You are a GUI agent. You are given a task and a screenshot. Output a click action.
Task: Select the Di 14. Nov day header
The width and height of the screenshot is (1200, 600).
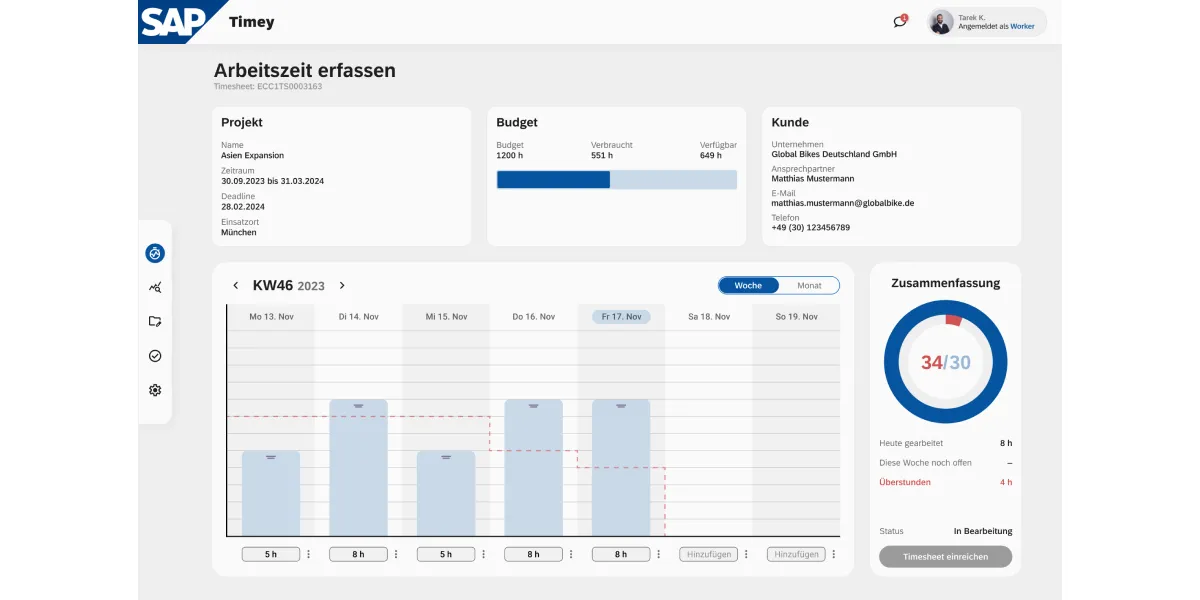click(358, 317)
